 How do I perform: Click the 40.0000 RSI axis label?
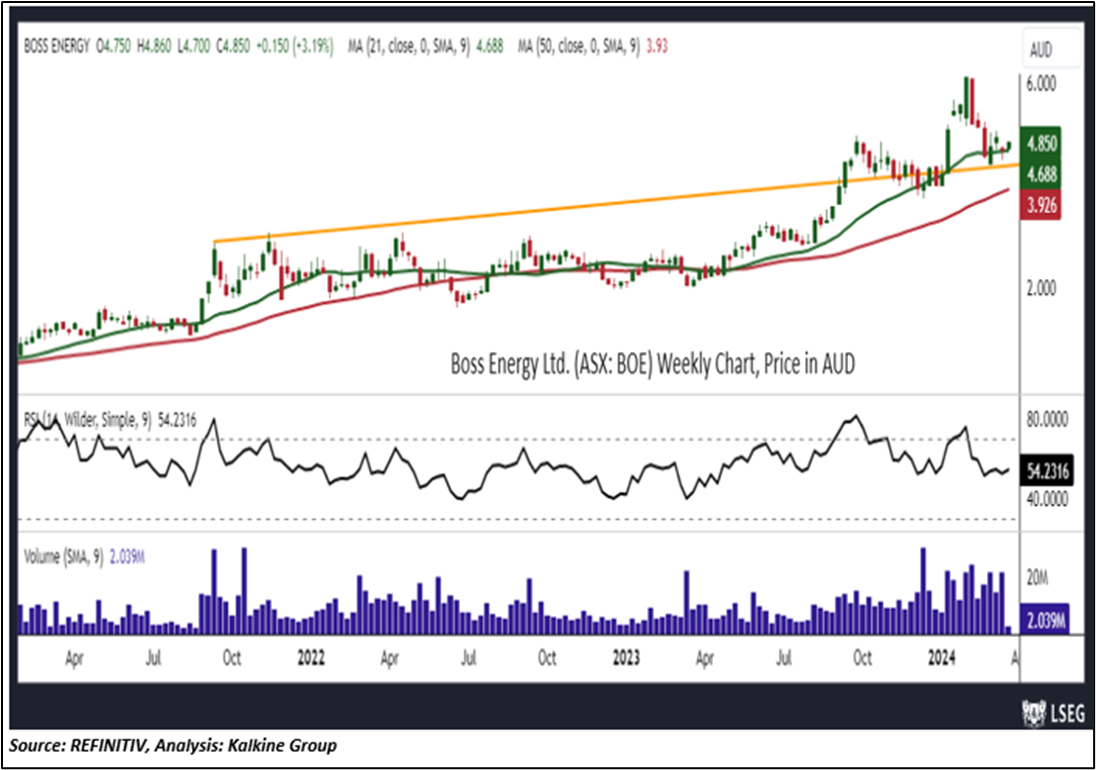[1047, 500]
